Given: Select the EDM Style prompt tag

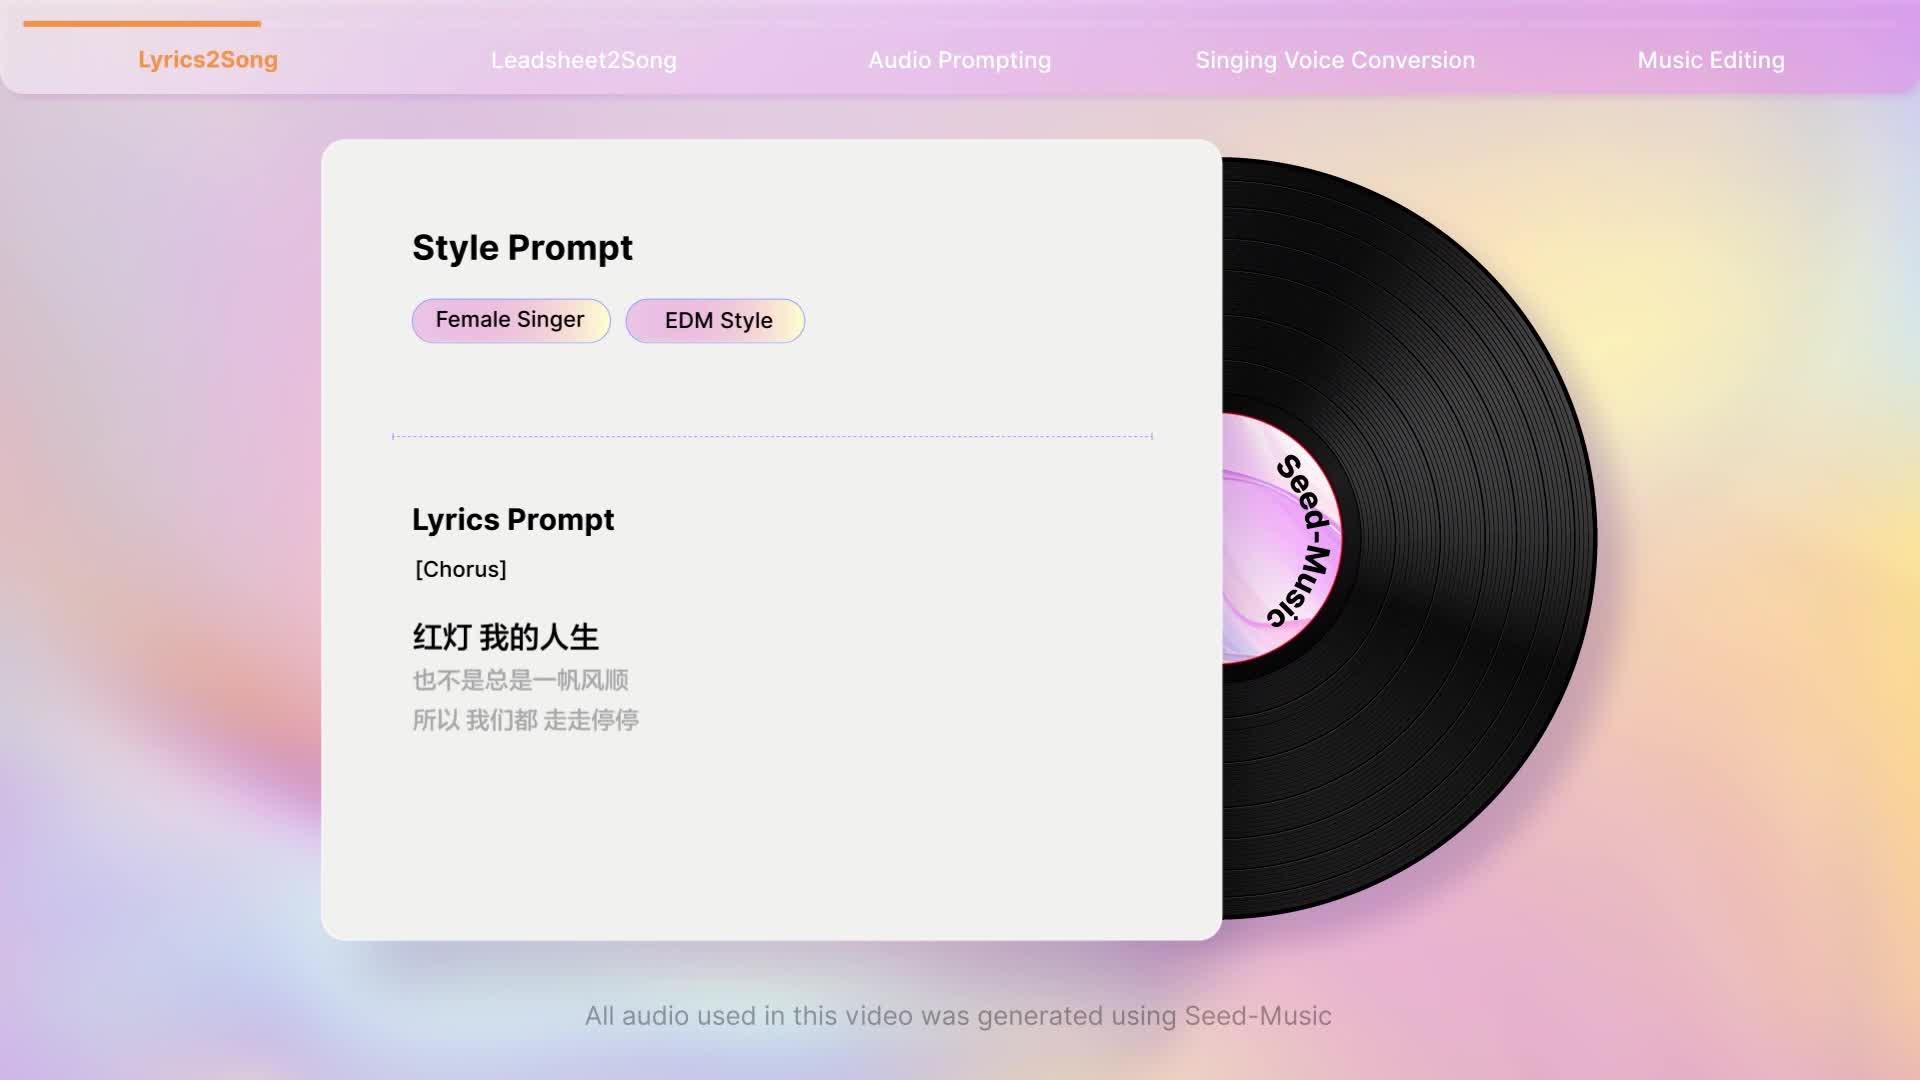Looking at the screenshot, I should point(715,320).
